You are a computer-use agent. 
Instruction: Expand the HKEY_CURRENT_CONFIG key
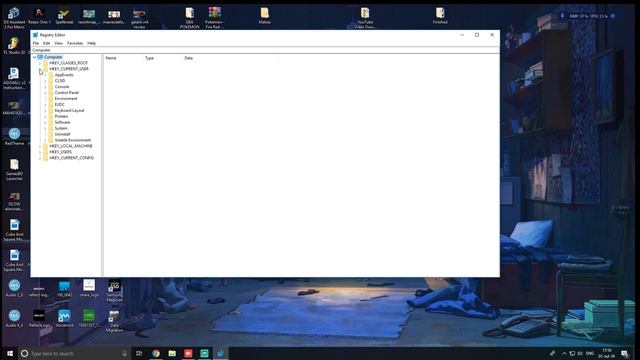click(x=40, y=158)
